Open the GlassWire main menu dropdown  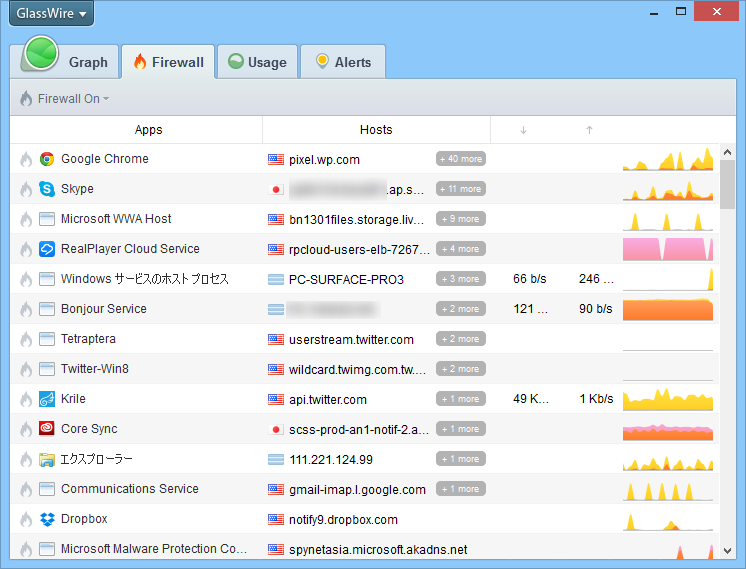pyautogui.click(x=51, y=13)
